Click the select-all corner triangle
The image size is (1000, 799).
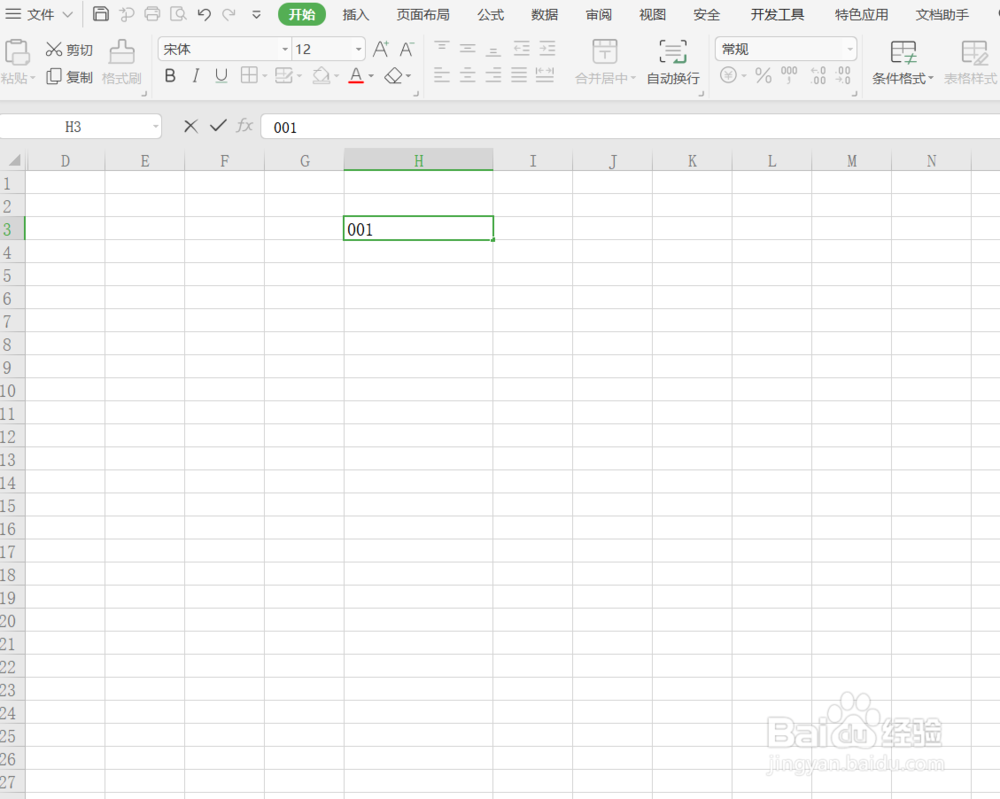14,160
